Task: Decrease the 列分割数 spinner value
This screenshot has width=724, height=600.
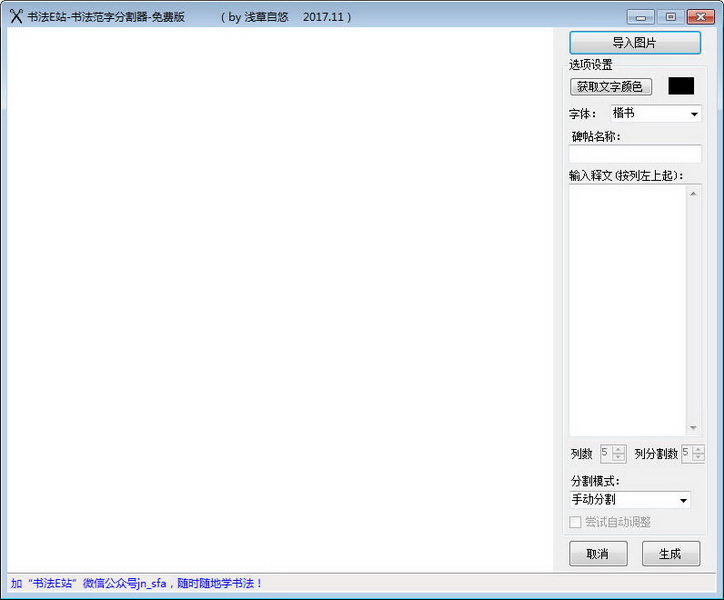Action: pos(699,457)
